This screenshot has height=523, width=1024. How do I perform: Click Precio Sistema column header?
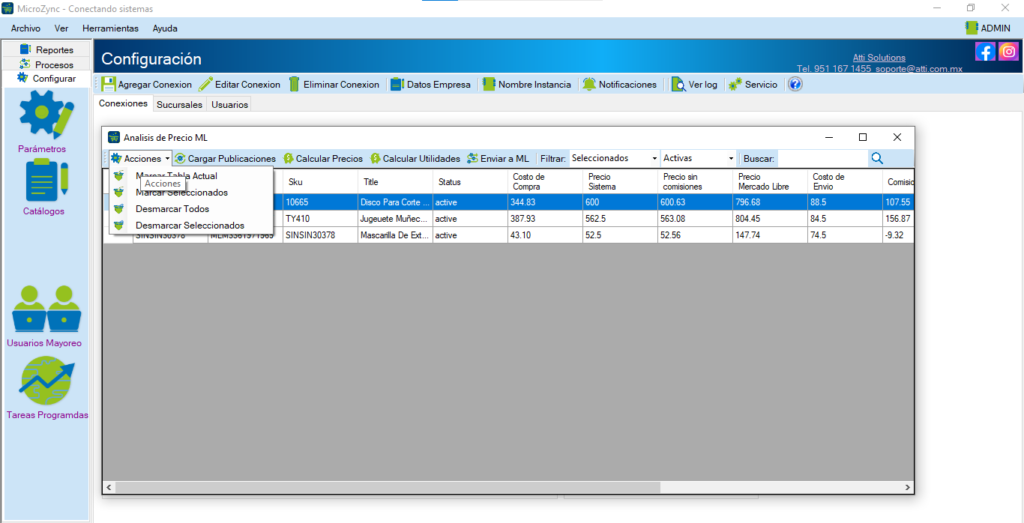pyautogui.click(x=620, y=182)
